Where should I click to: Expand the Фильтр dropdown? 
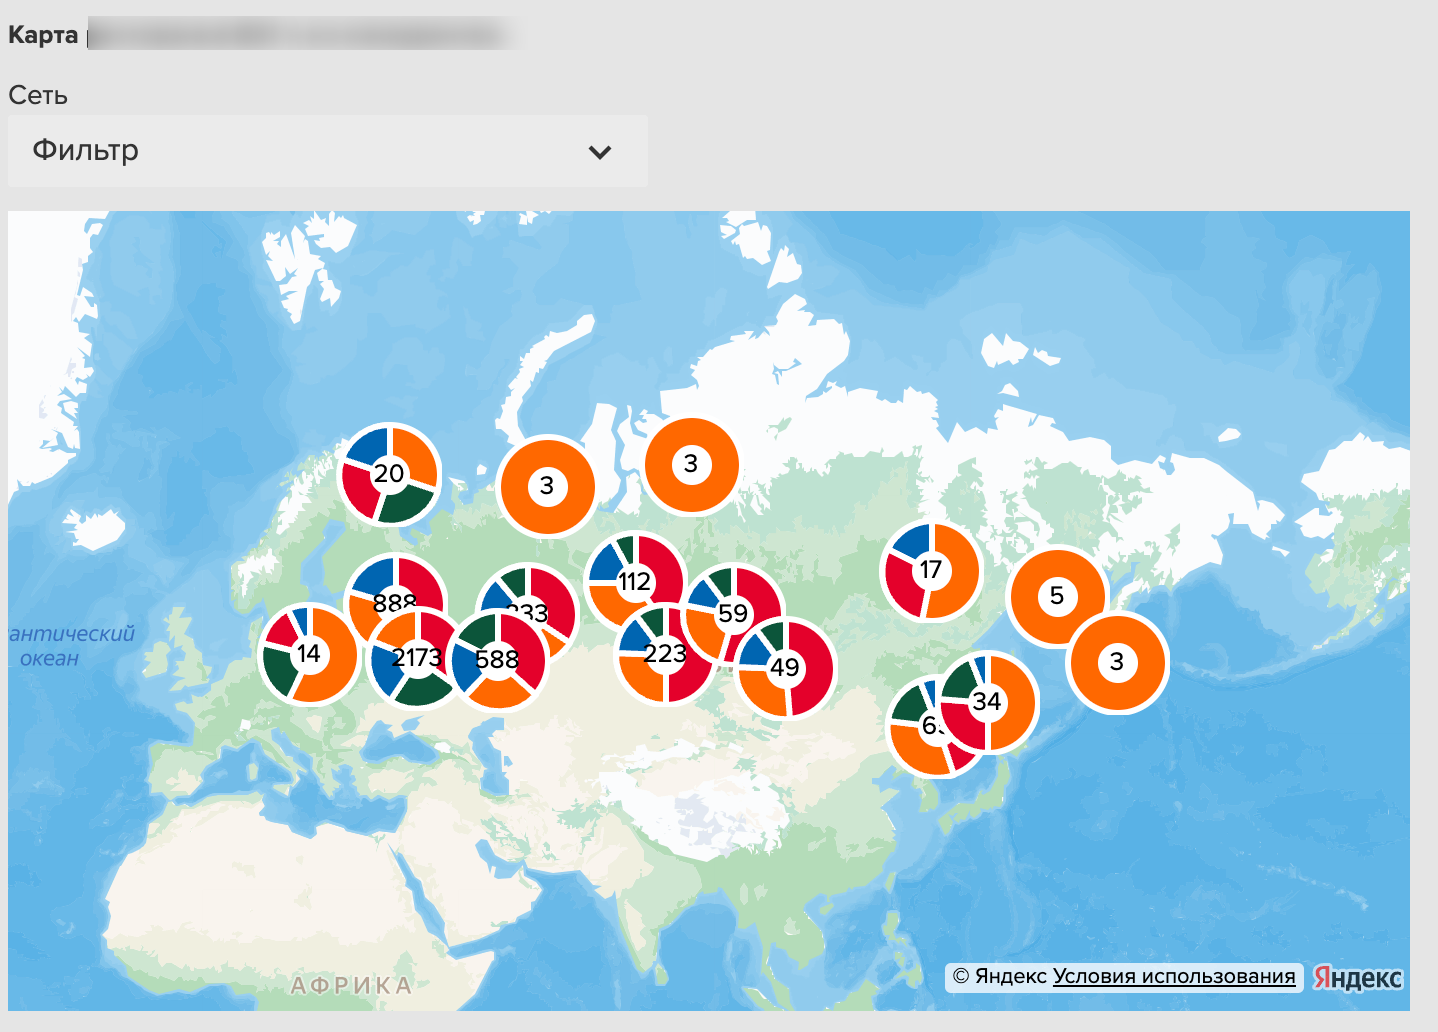pos(328,151)
